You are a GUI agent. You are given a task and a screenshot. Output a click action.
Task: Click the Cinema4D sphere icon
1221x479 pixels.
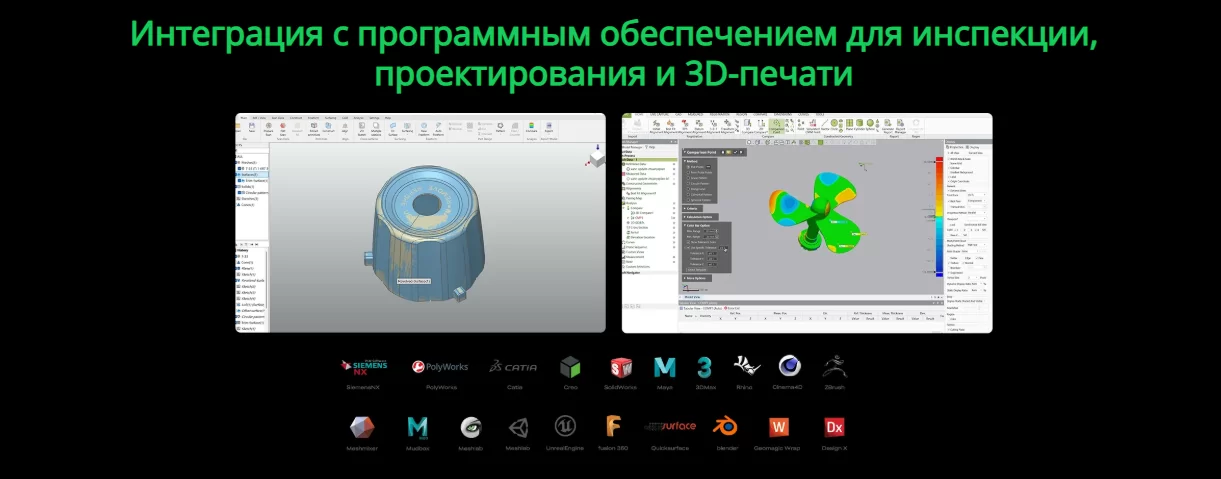click(x=788, y=367)
